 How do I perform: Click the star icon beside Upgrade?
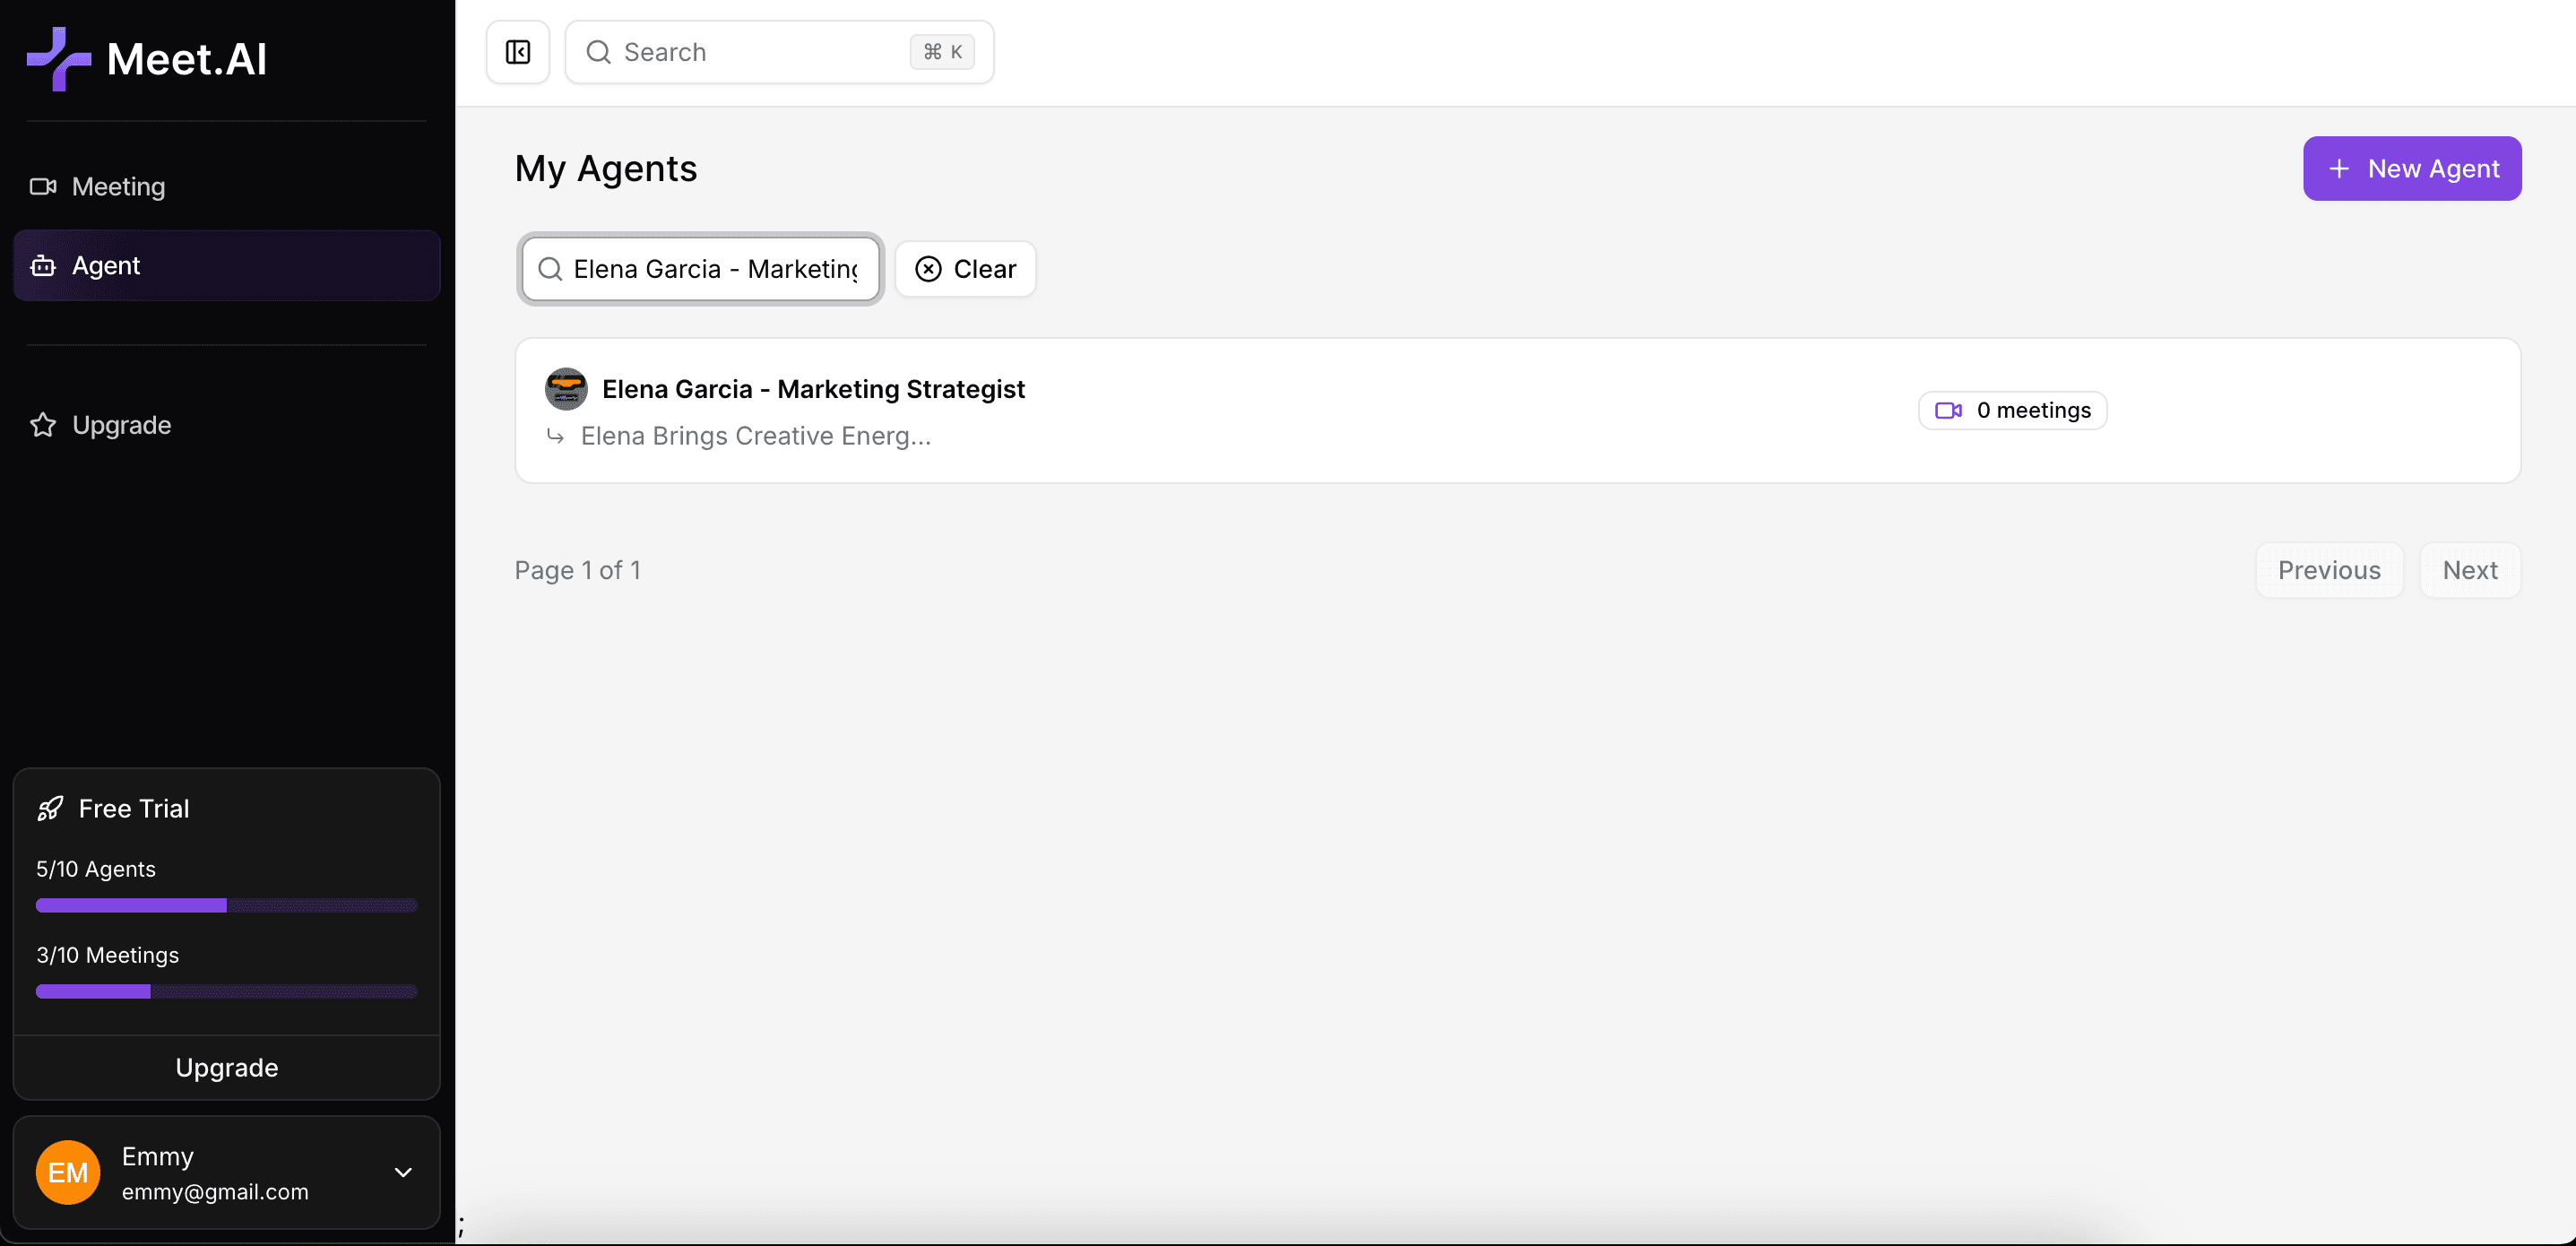click(43, 425)
